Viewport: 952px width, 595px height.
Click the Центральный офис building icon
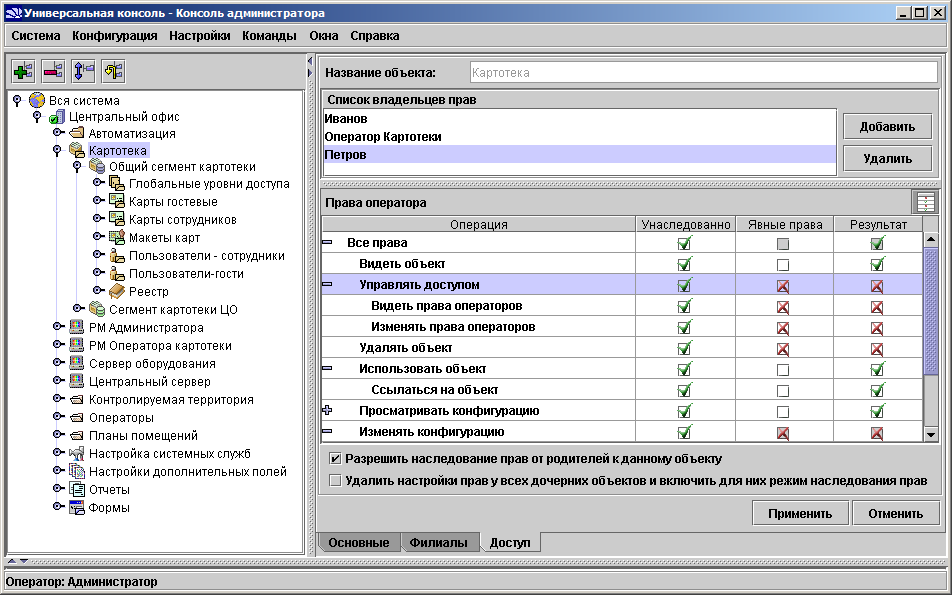[57, 117]
